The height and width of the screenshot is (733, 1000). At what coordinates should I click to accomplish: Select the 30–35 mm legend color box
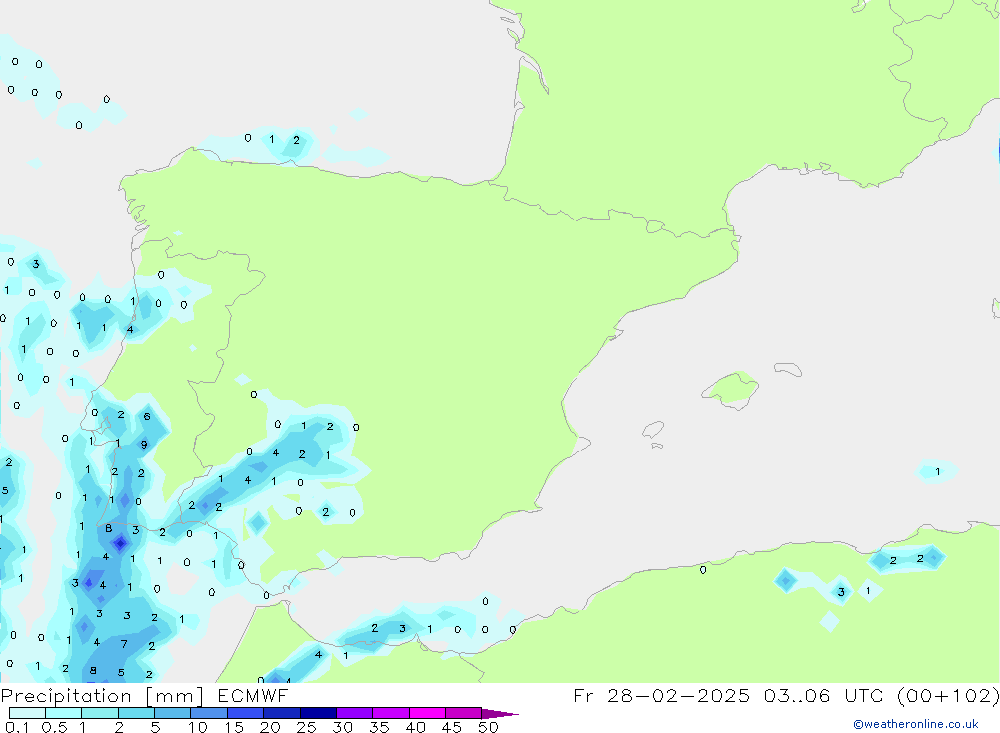pyautogui.click(x=355, y=713)
